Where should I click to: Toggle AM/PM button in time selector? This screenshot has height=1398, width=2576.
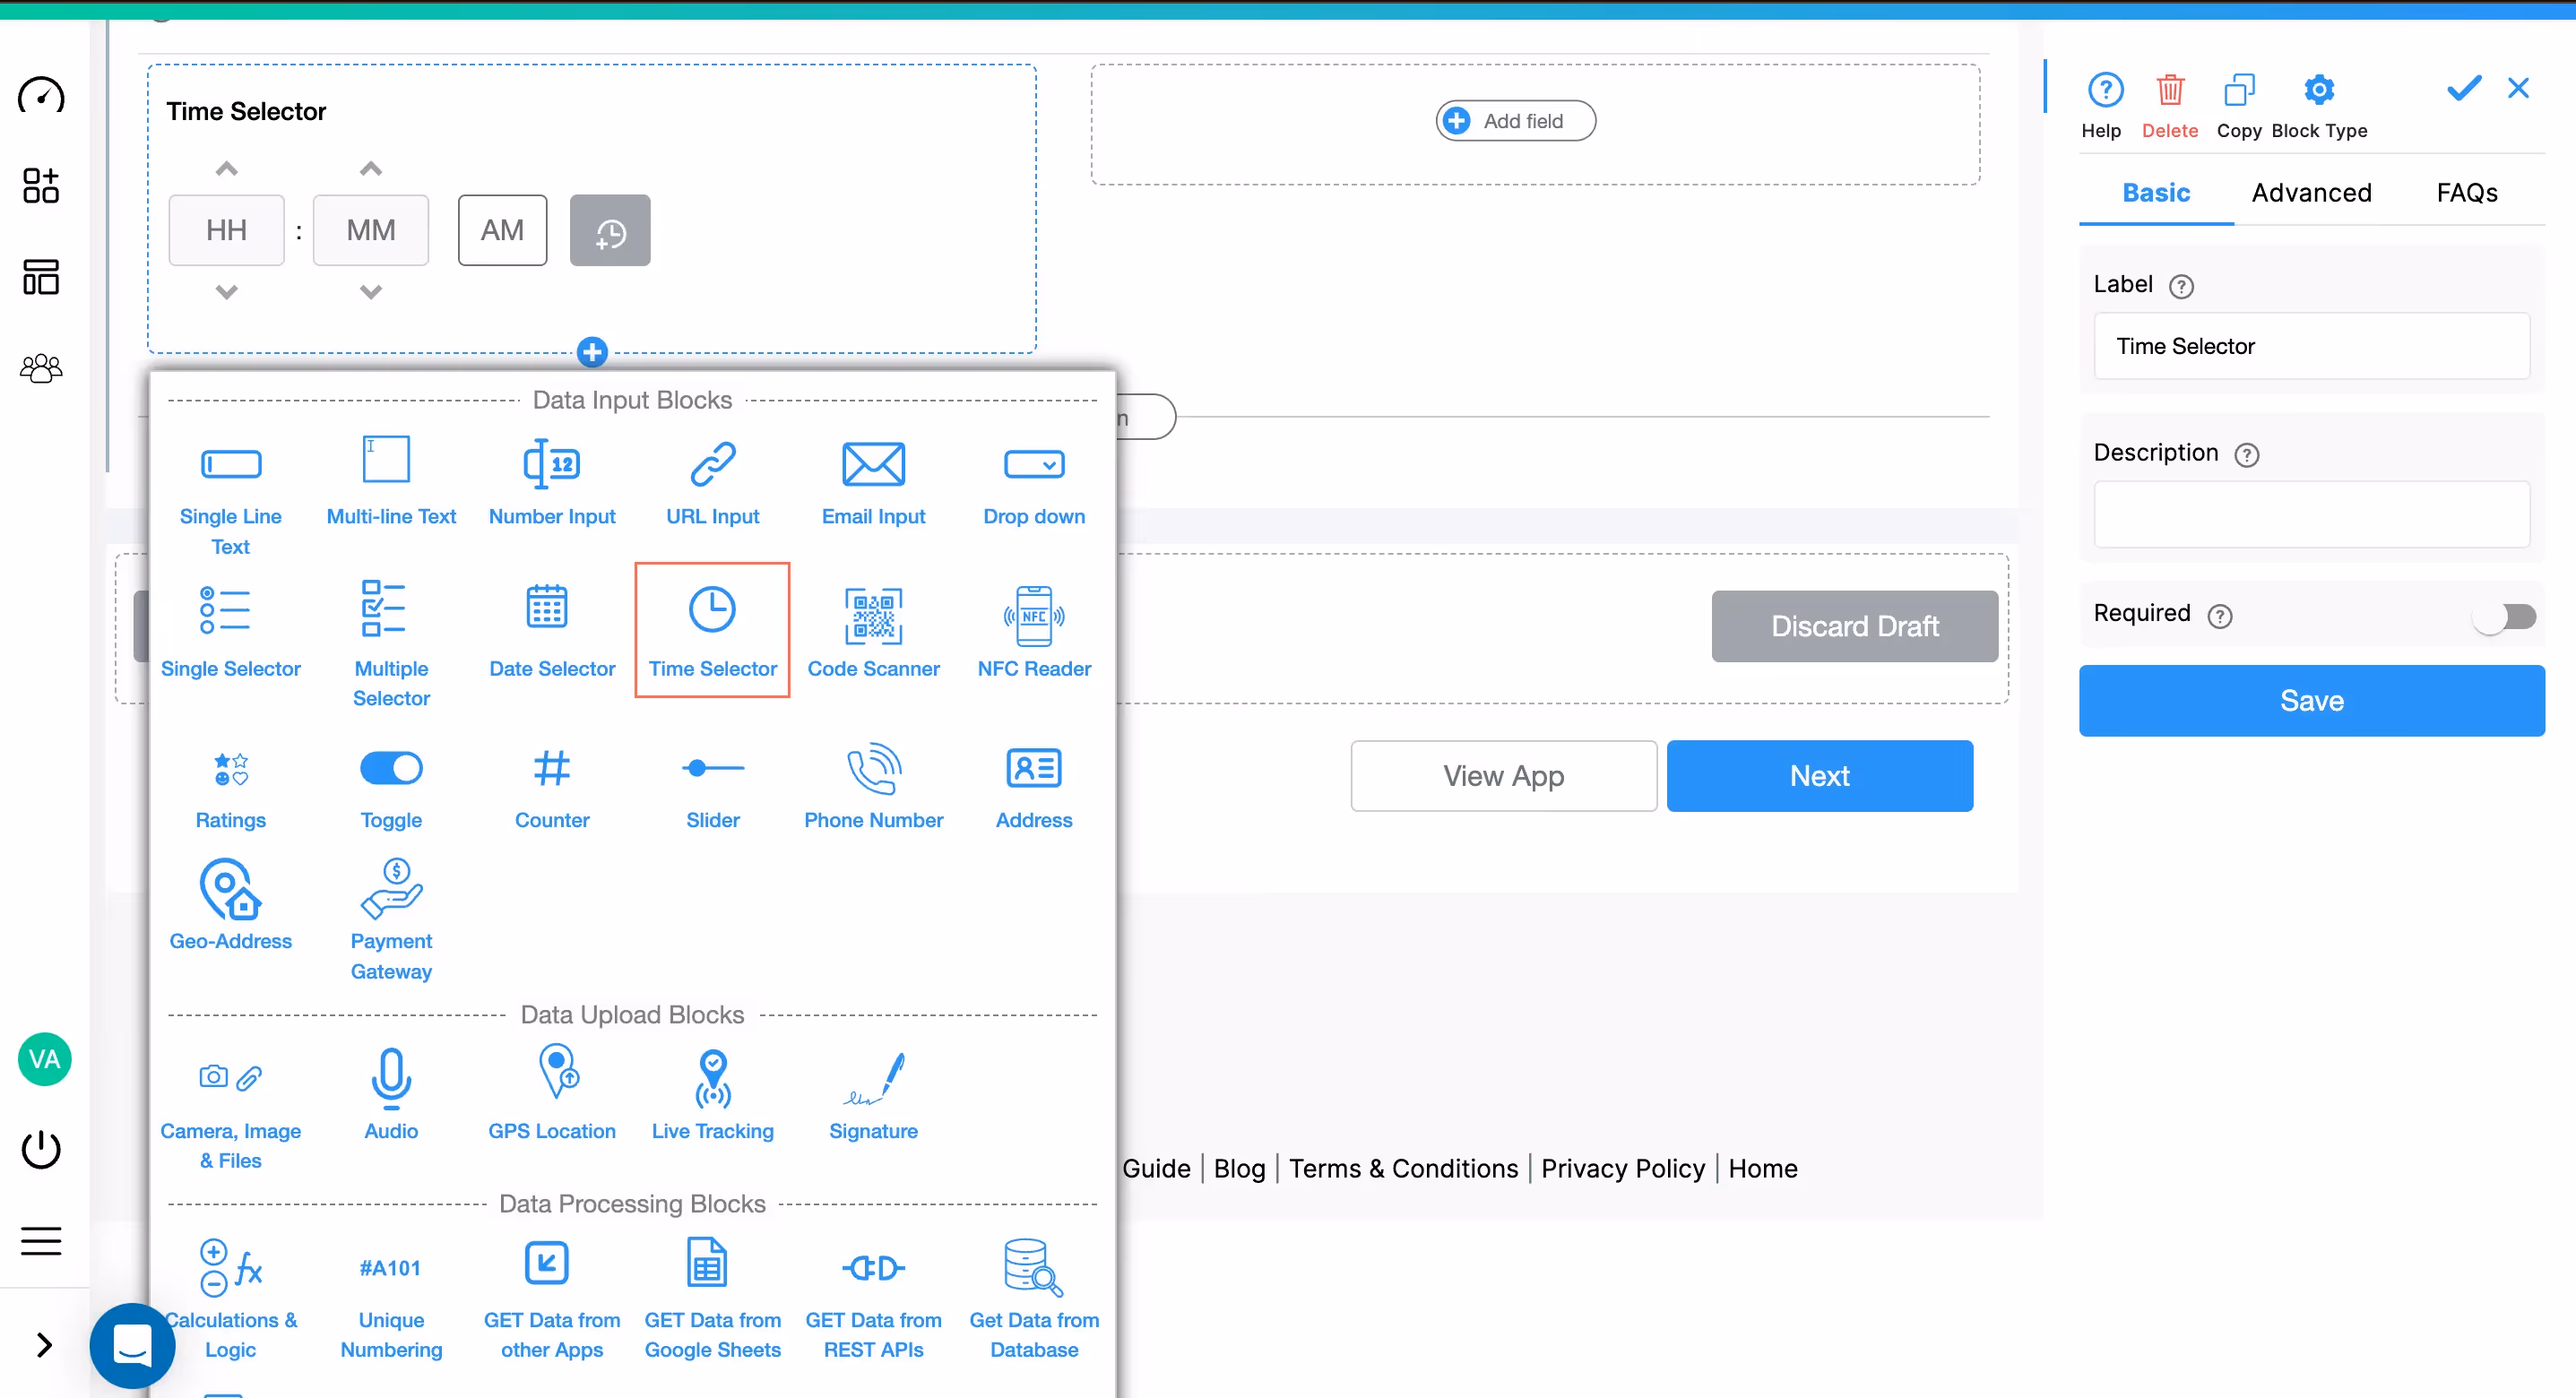tap(502, 230)
